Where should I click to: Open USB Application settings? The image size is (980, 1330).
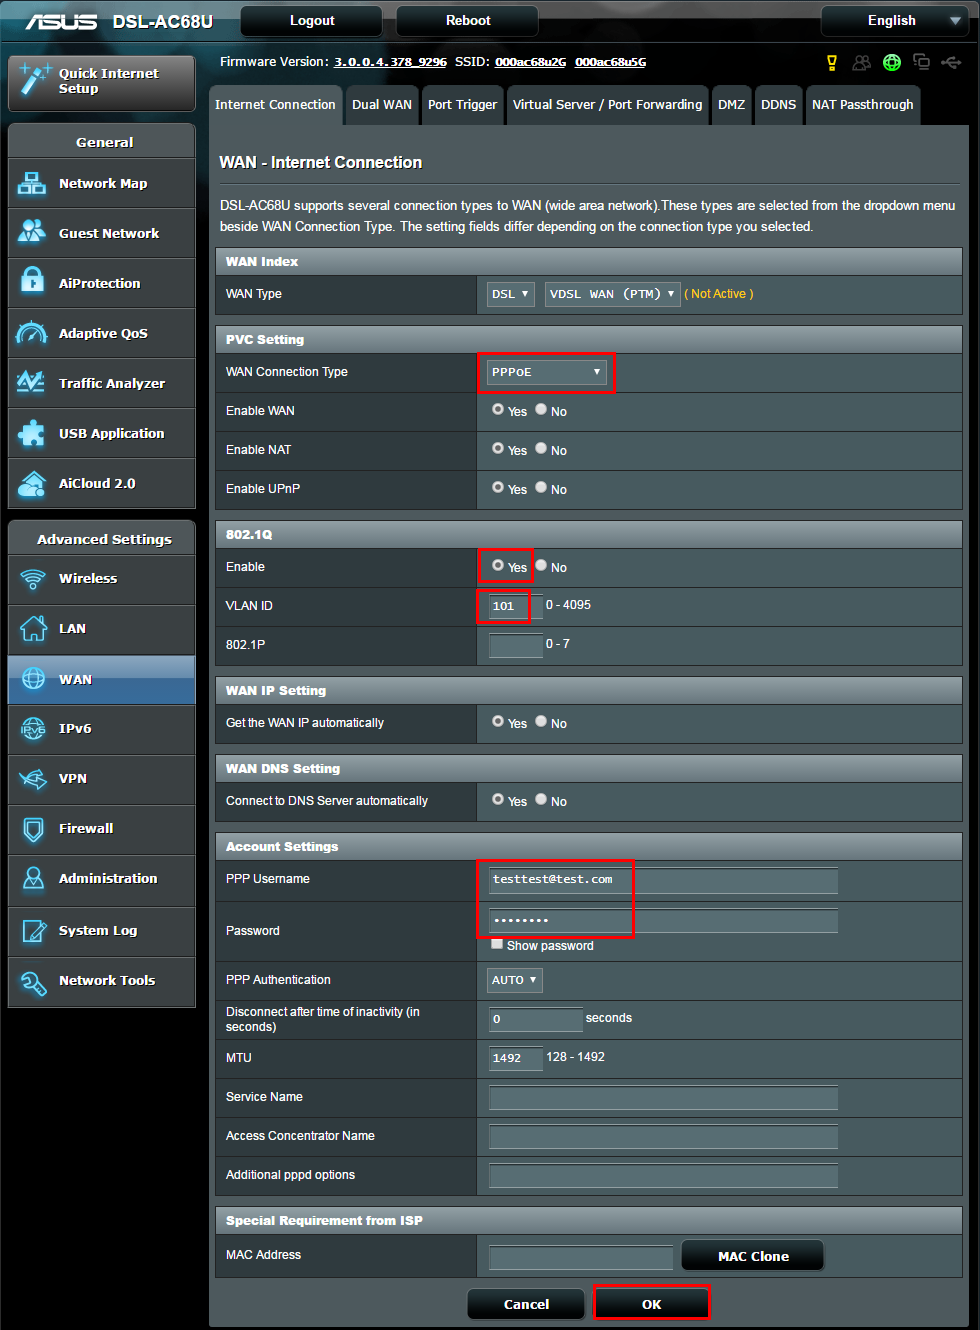100,433
